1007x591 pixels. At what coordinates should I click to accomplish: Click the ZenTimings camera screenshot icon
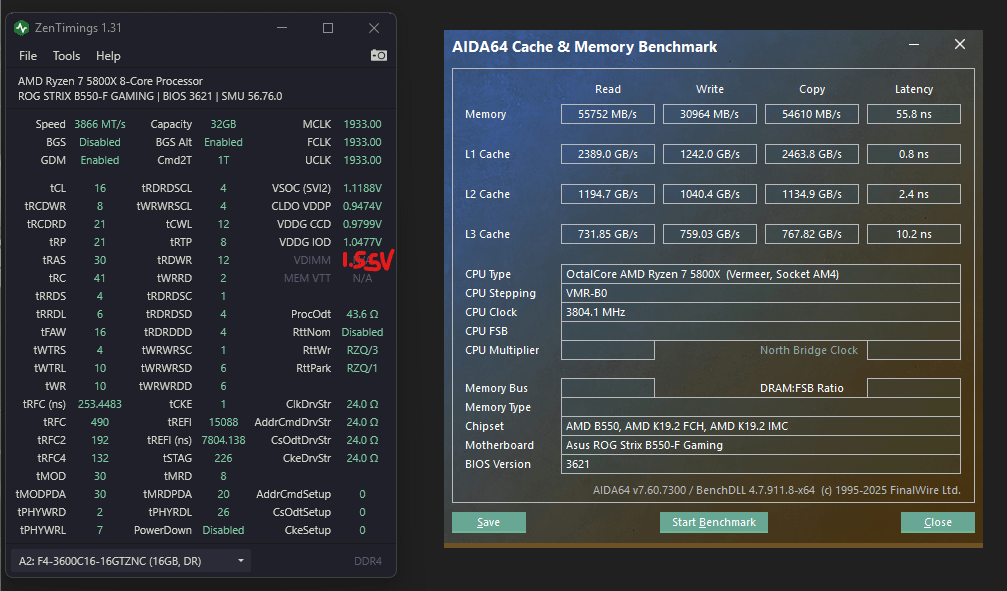click(379, 55)
